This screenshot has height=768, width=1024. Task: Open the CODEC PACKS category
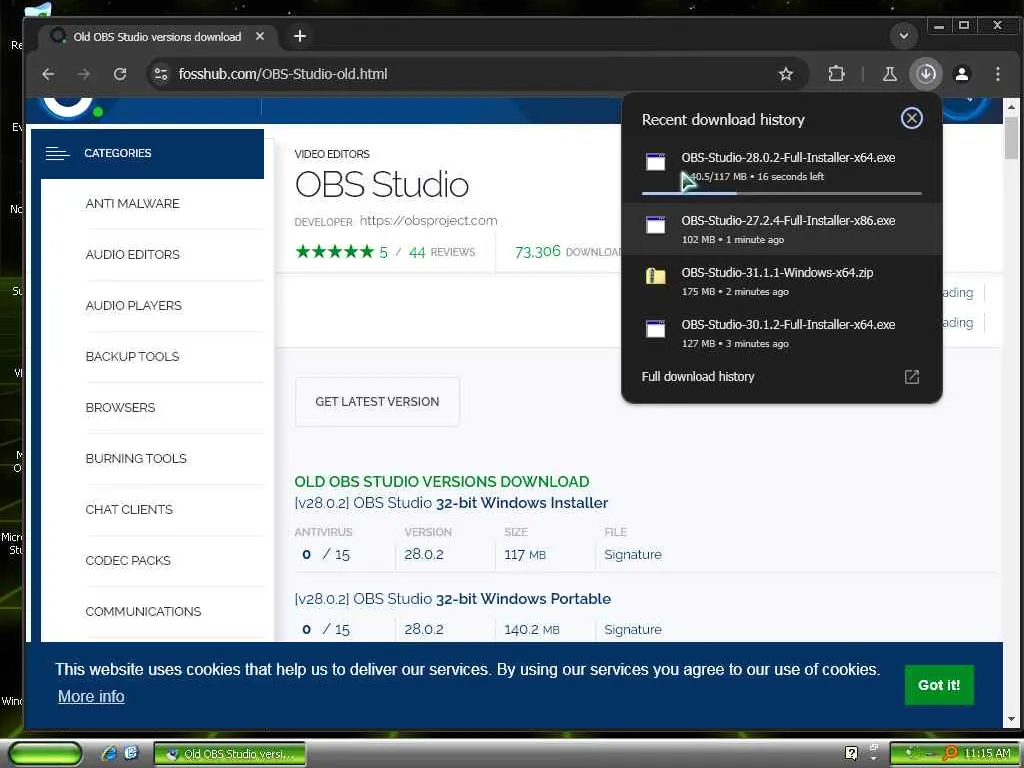(x=128, y=560)
